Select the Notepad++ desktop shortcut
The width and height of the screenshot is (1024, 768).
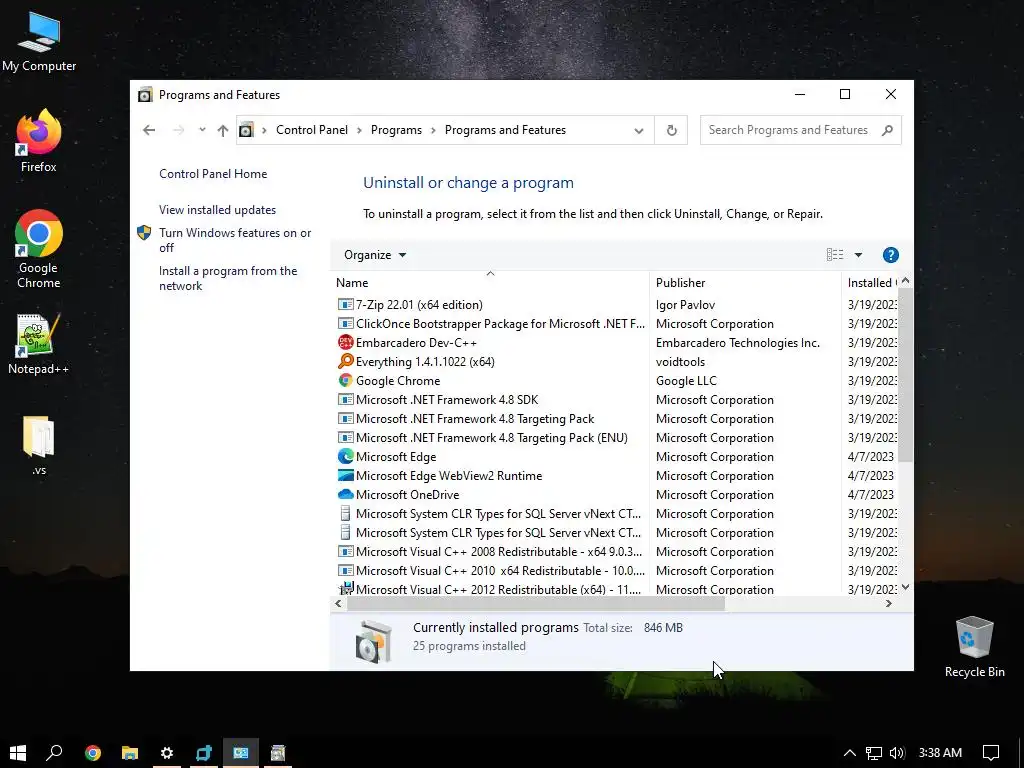(x=39, y=344)
